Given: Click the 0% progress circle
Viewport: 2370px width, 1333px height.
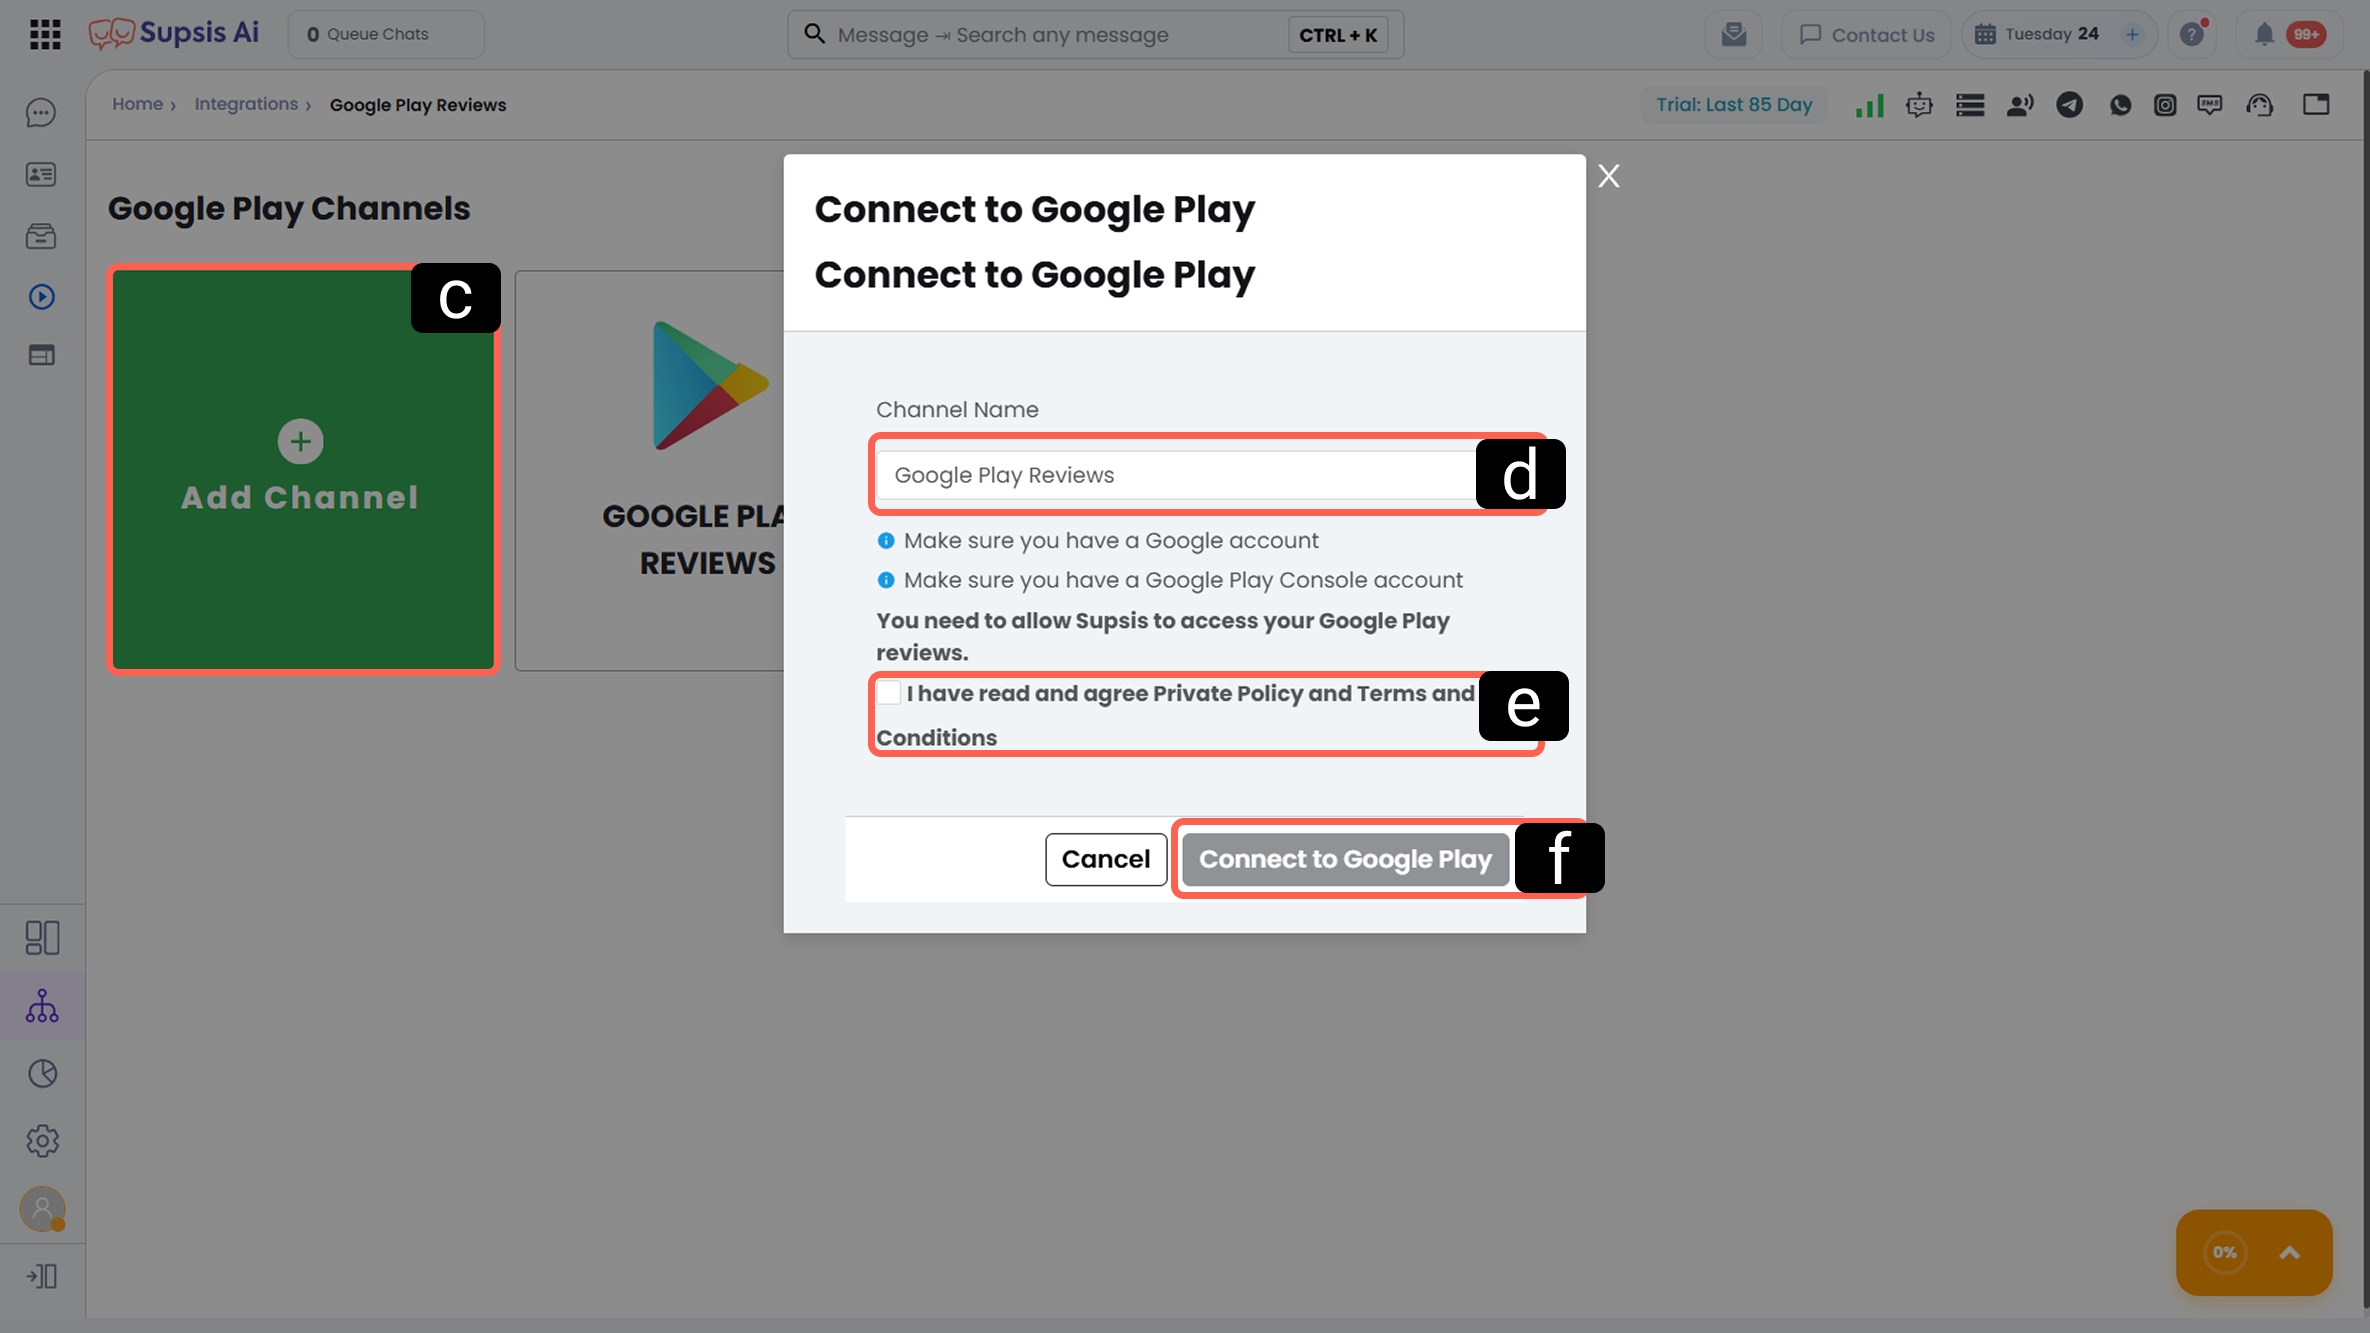Looking at the screenshot, I should [2225, 1252].
